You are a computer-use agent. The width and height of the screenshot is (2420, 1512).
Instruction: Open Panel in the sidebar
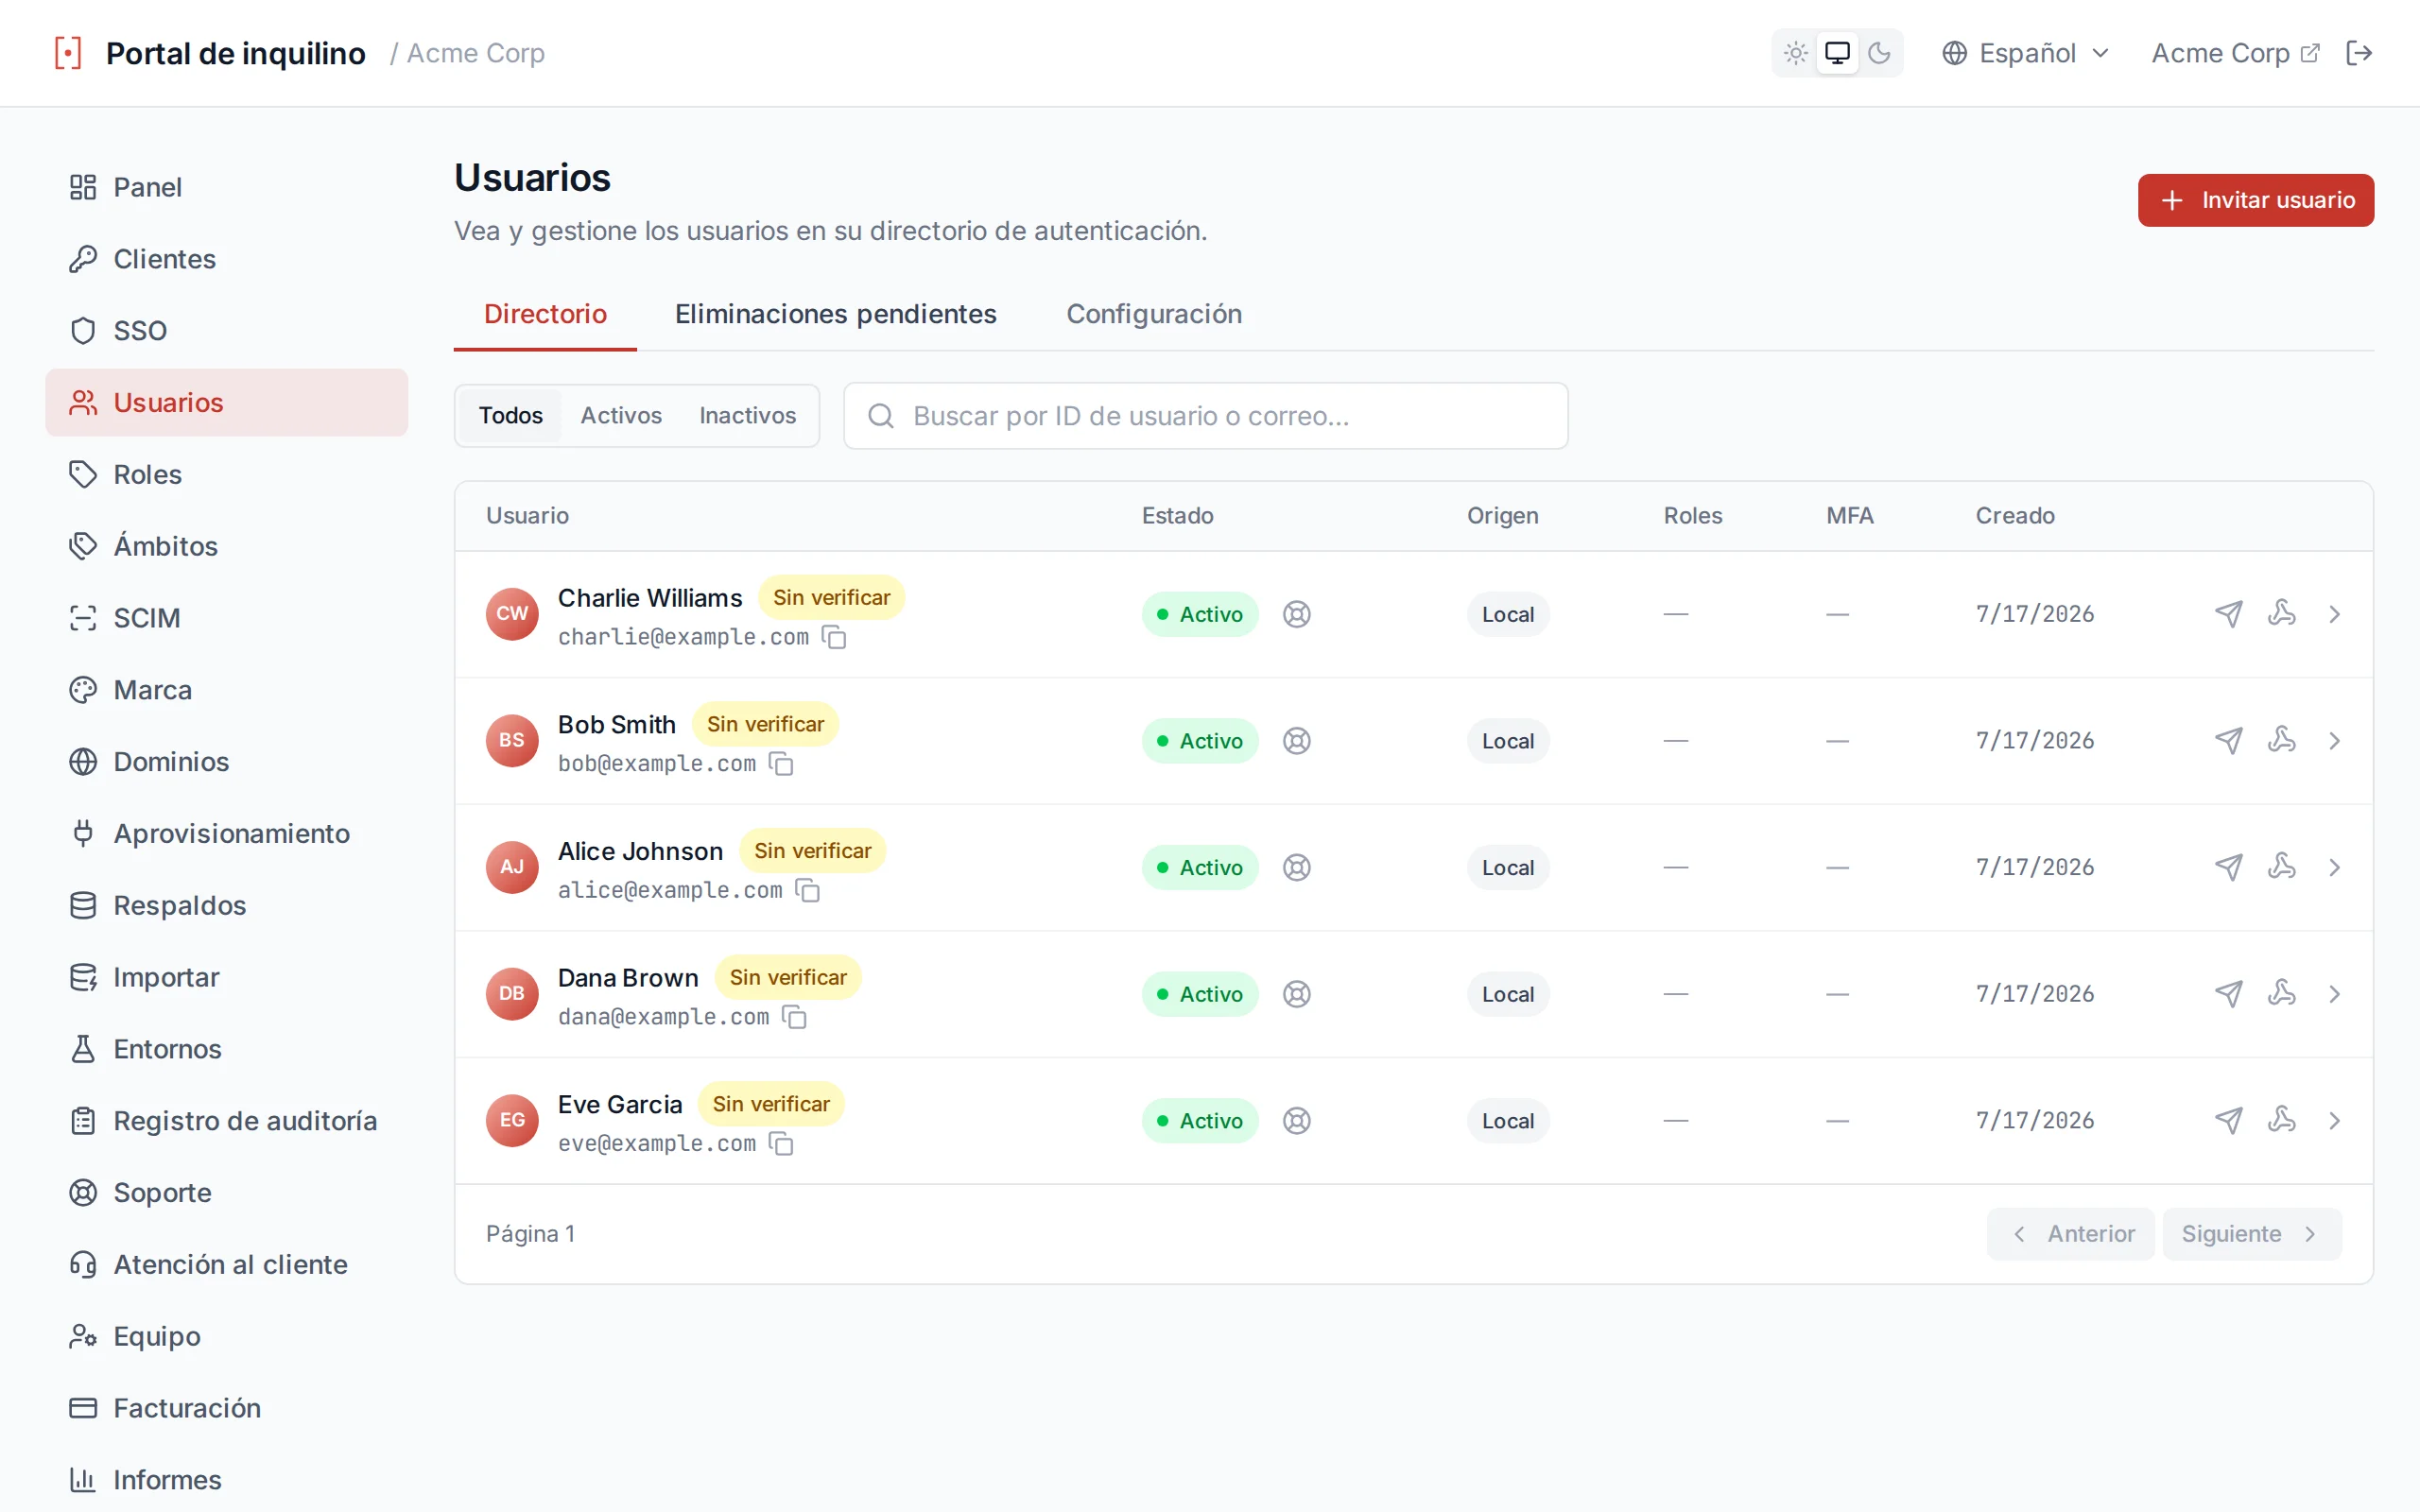[x=226, y=187]
